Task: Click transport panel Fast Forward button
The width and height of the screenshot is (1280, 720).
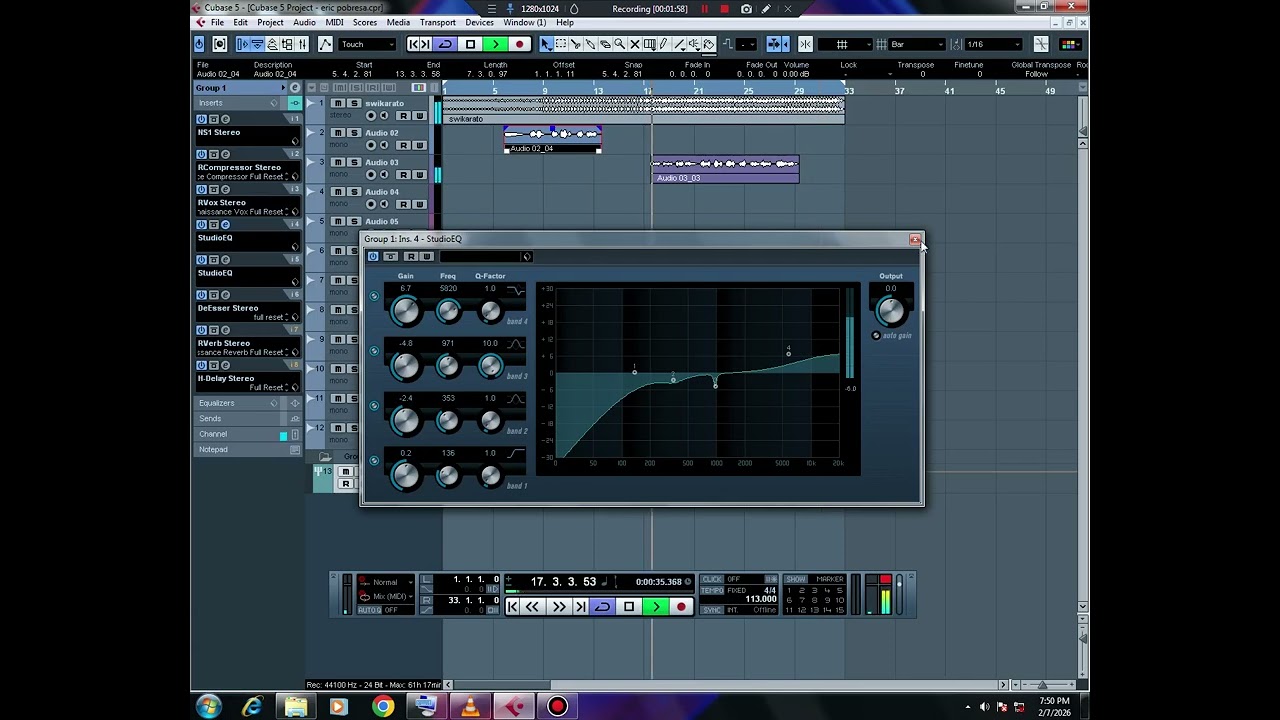Action: pyautogui.click(x=558, y=607)
